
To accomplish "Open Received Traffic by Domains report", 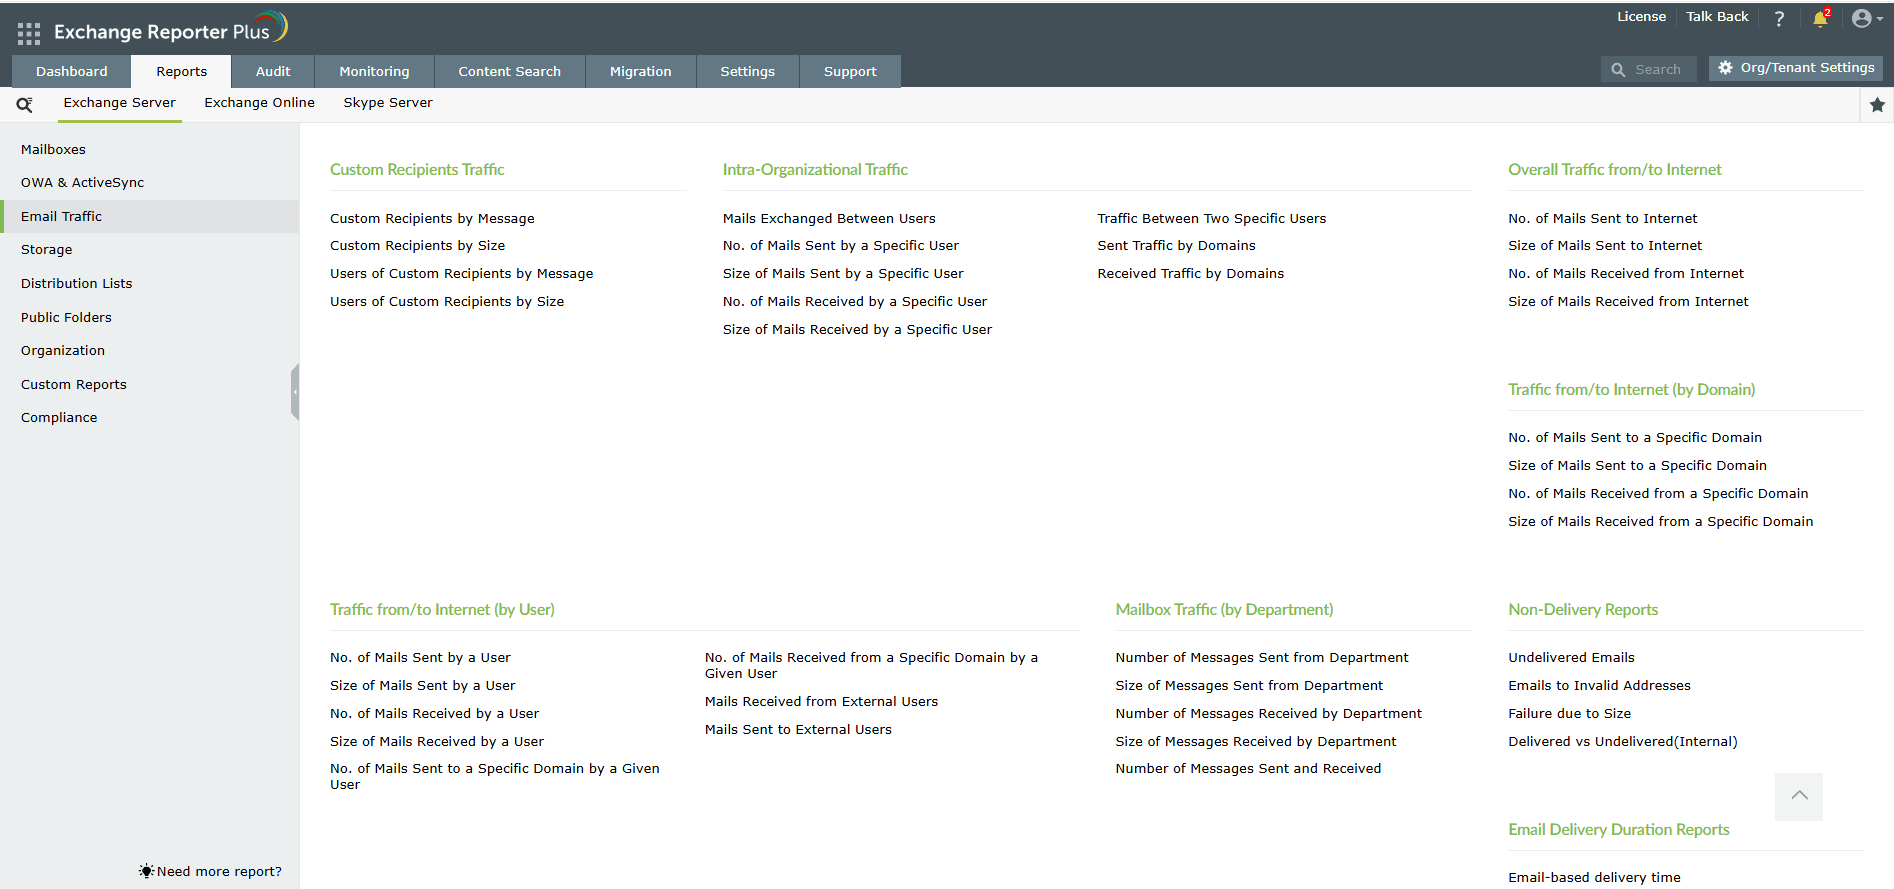I will (x=1191, y=274).
